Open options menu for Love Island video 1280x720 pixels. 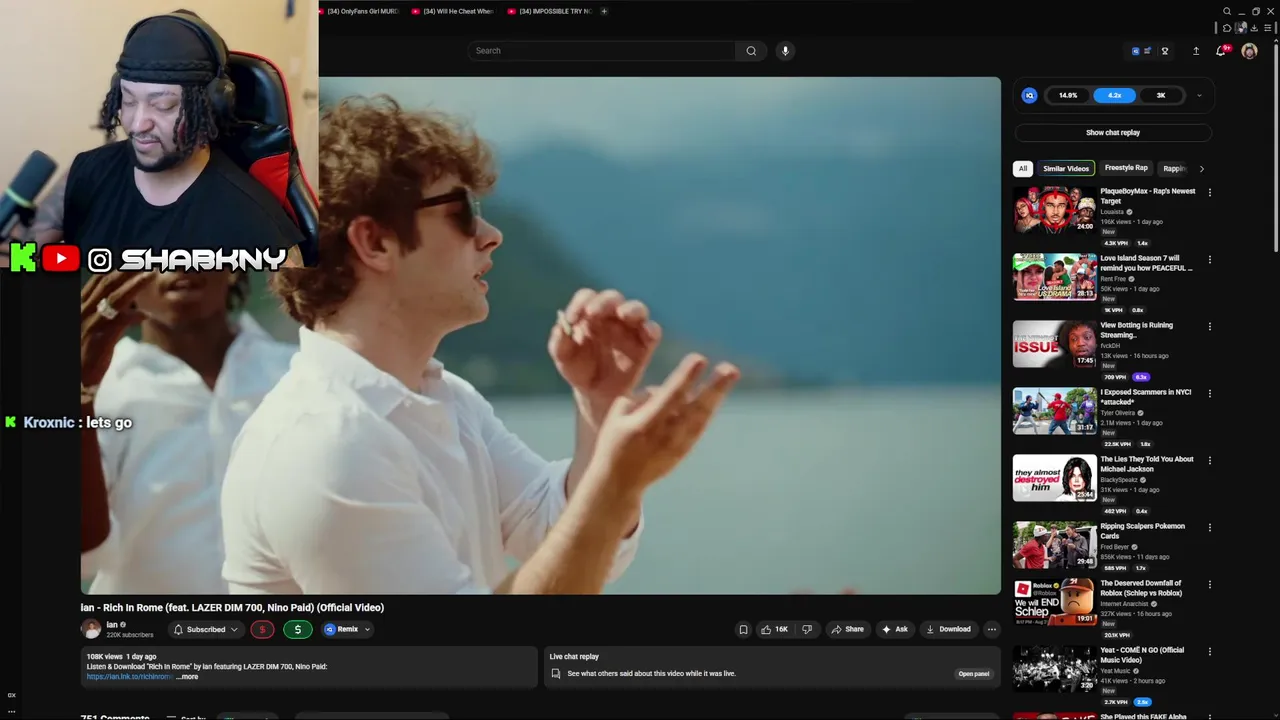1209,259
